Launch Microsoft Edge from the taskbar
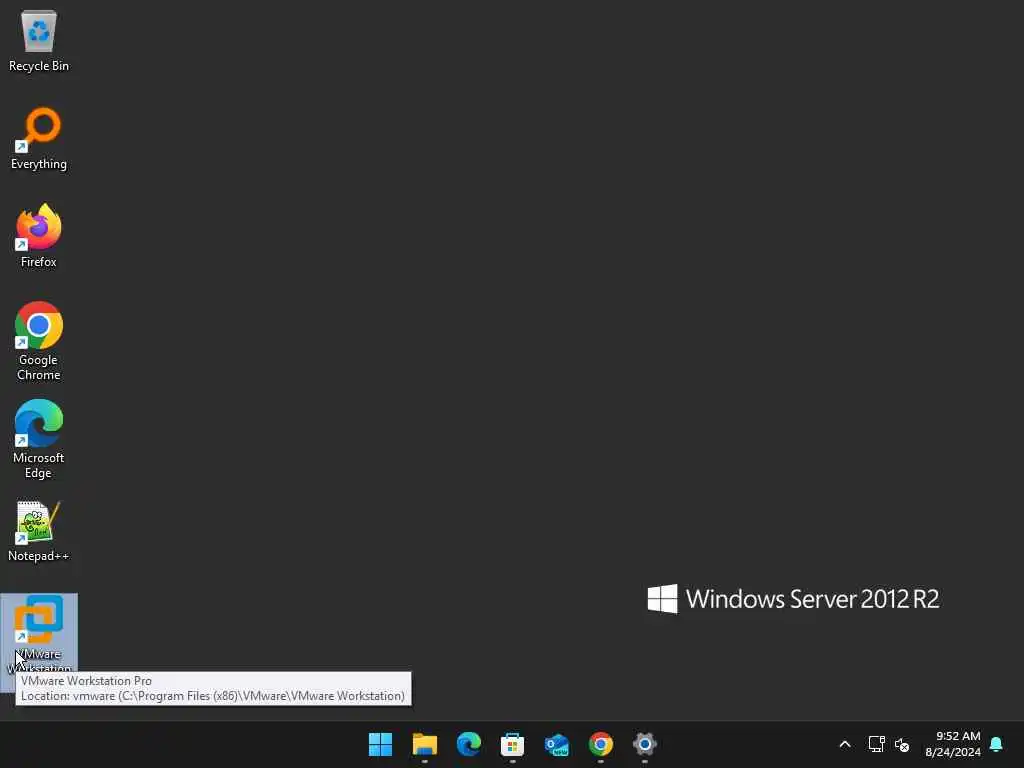This screenshot has width=1024, height=768. click(469, 744)
